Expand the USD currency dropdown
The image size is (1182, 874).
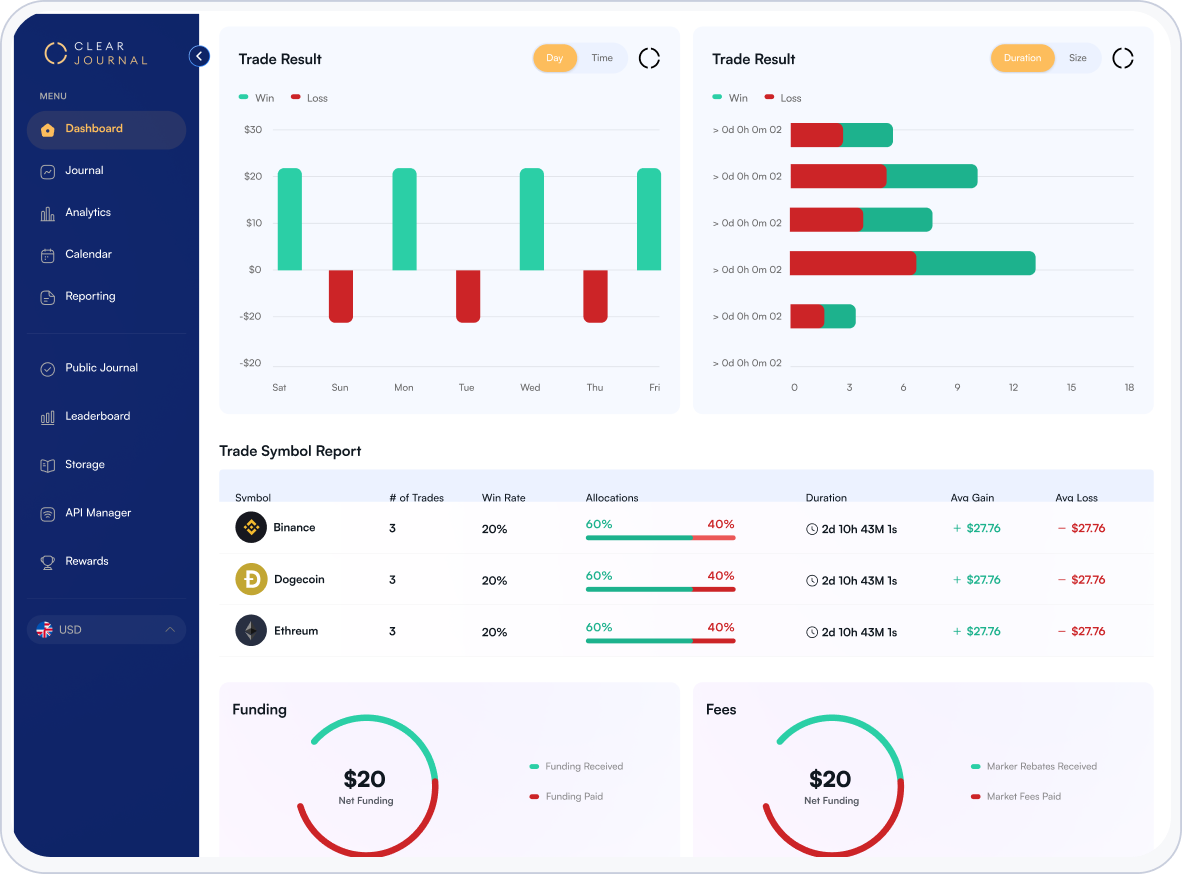pyautogui.click(x=106, y=630)
